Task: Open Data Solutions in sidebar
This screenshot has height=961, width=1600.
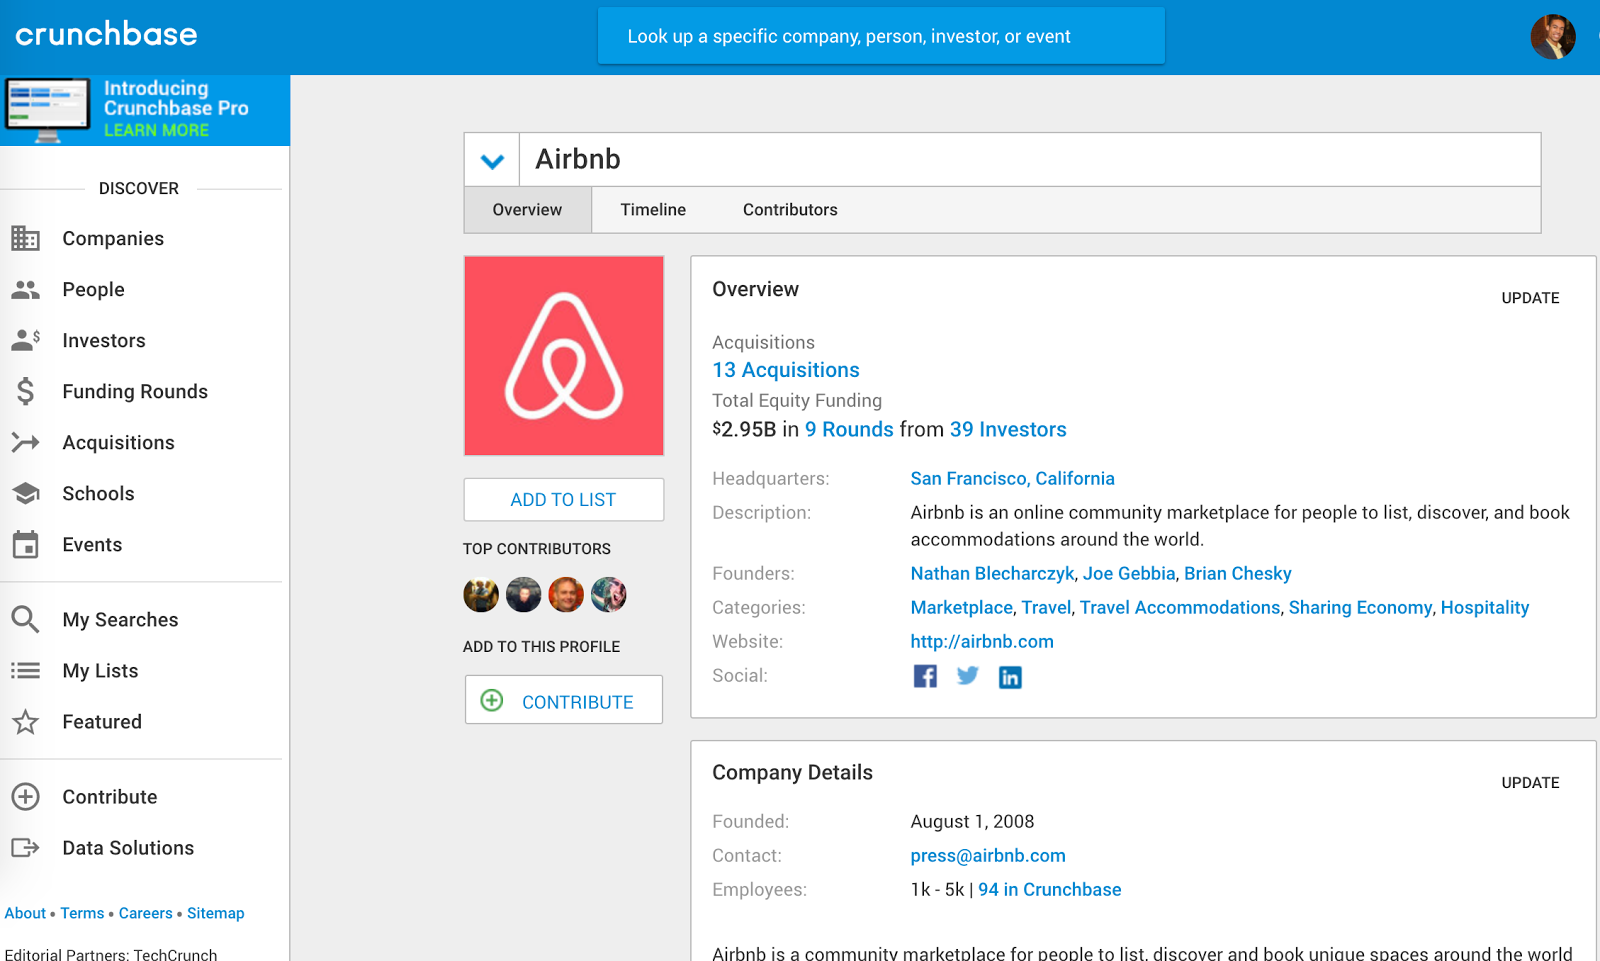Action: tap(128, 847)
